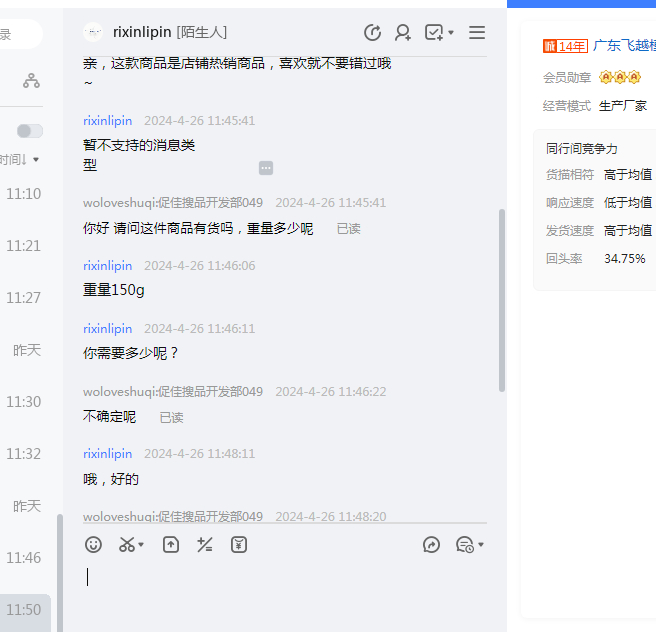The width and height of the screenshot is (656, 632).
Task: Click the chat scrollbar thumb
Action: coord(502,300)
